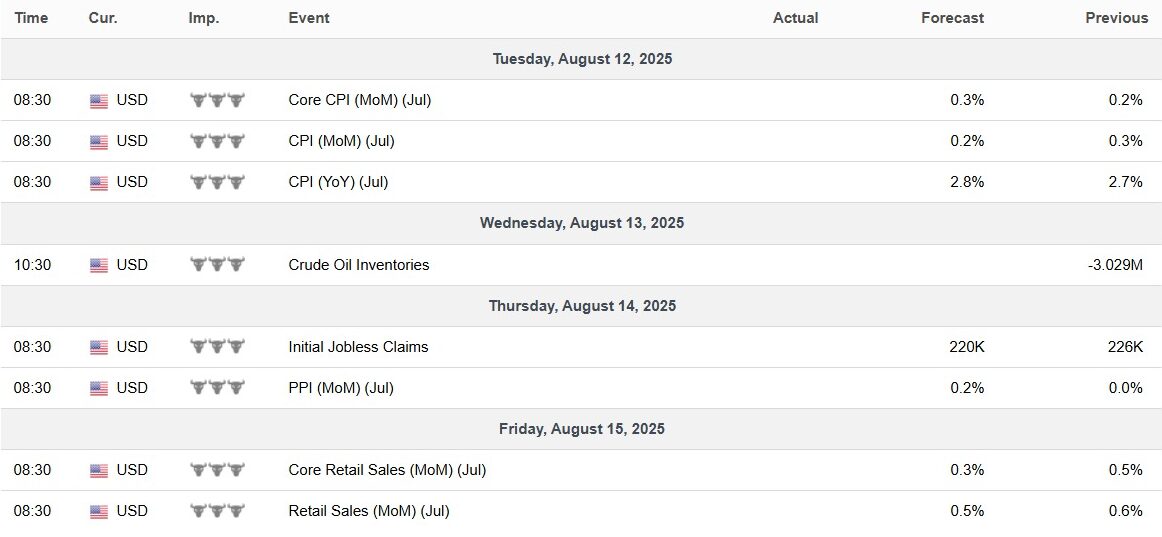Click the US flag beside Core CPI (MoM)
This screenshot has width=1162, height=537.
(x=99, y=101)
